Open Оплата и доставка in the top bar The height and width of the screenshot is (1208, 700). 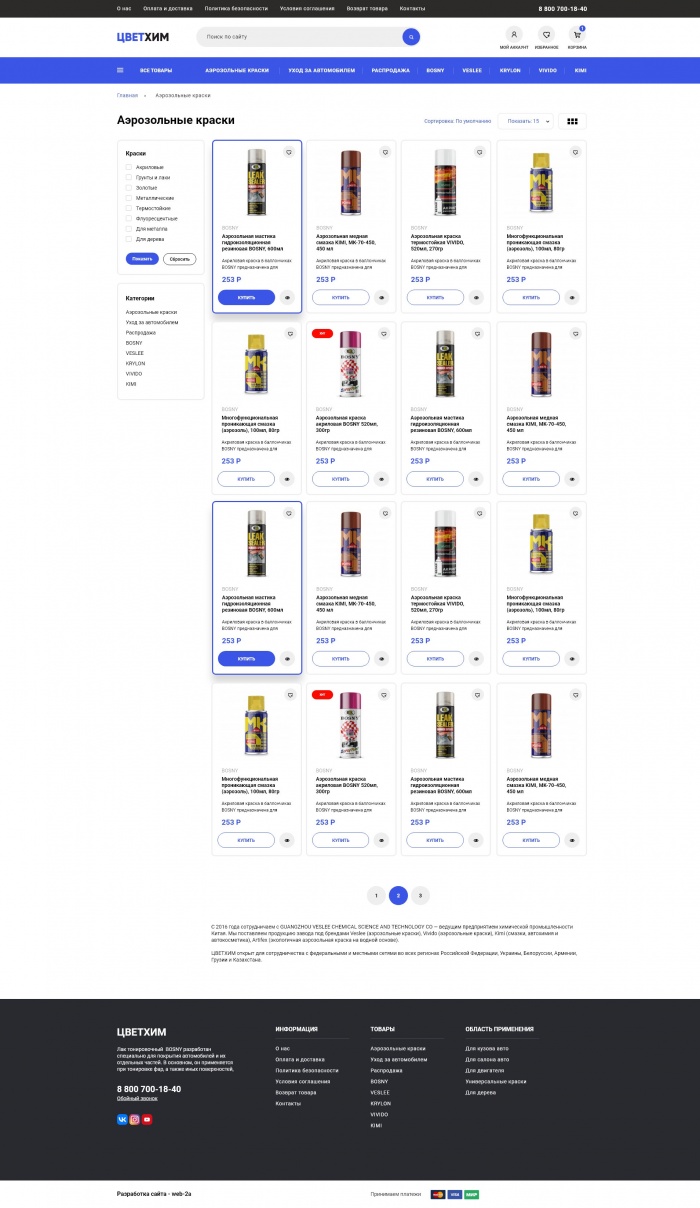(x=164, y=8)
